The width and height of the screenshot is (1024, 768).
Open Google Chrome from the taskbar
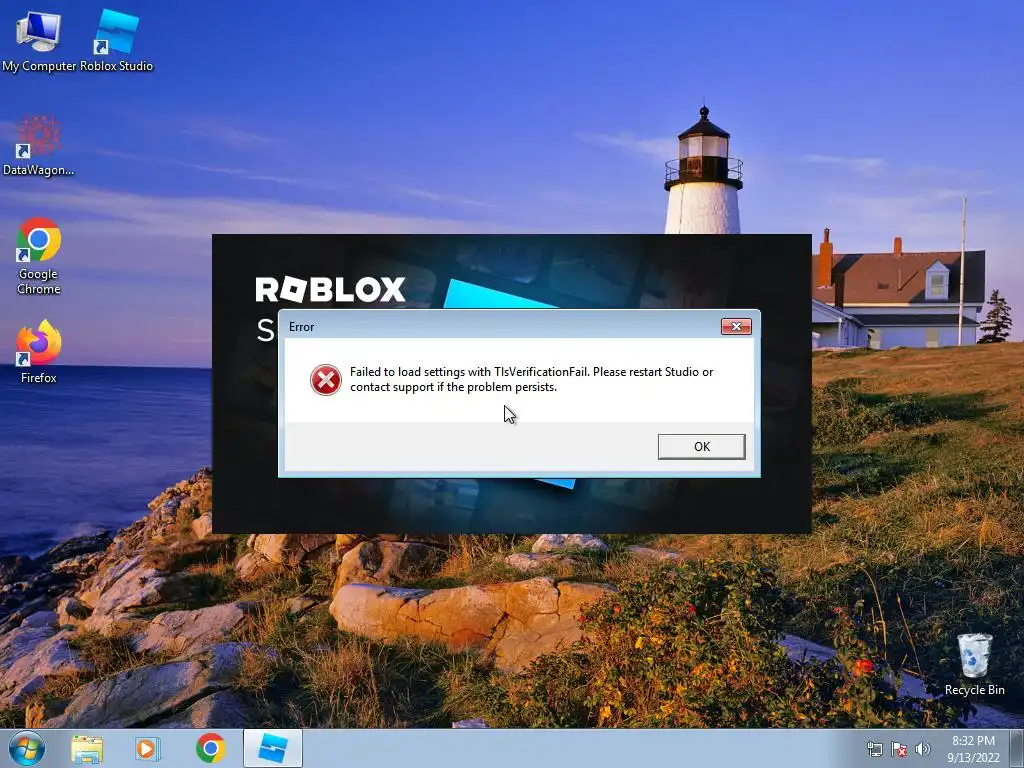click(x=210, y=748)
